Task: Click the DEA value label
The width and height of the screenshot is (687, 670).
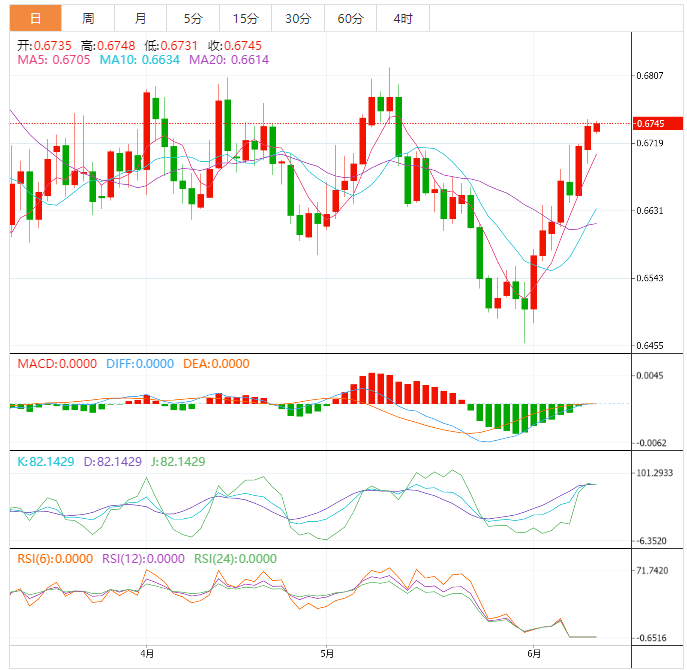Action: pyautogui.click(x=216, y=364)
